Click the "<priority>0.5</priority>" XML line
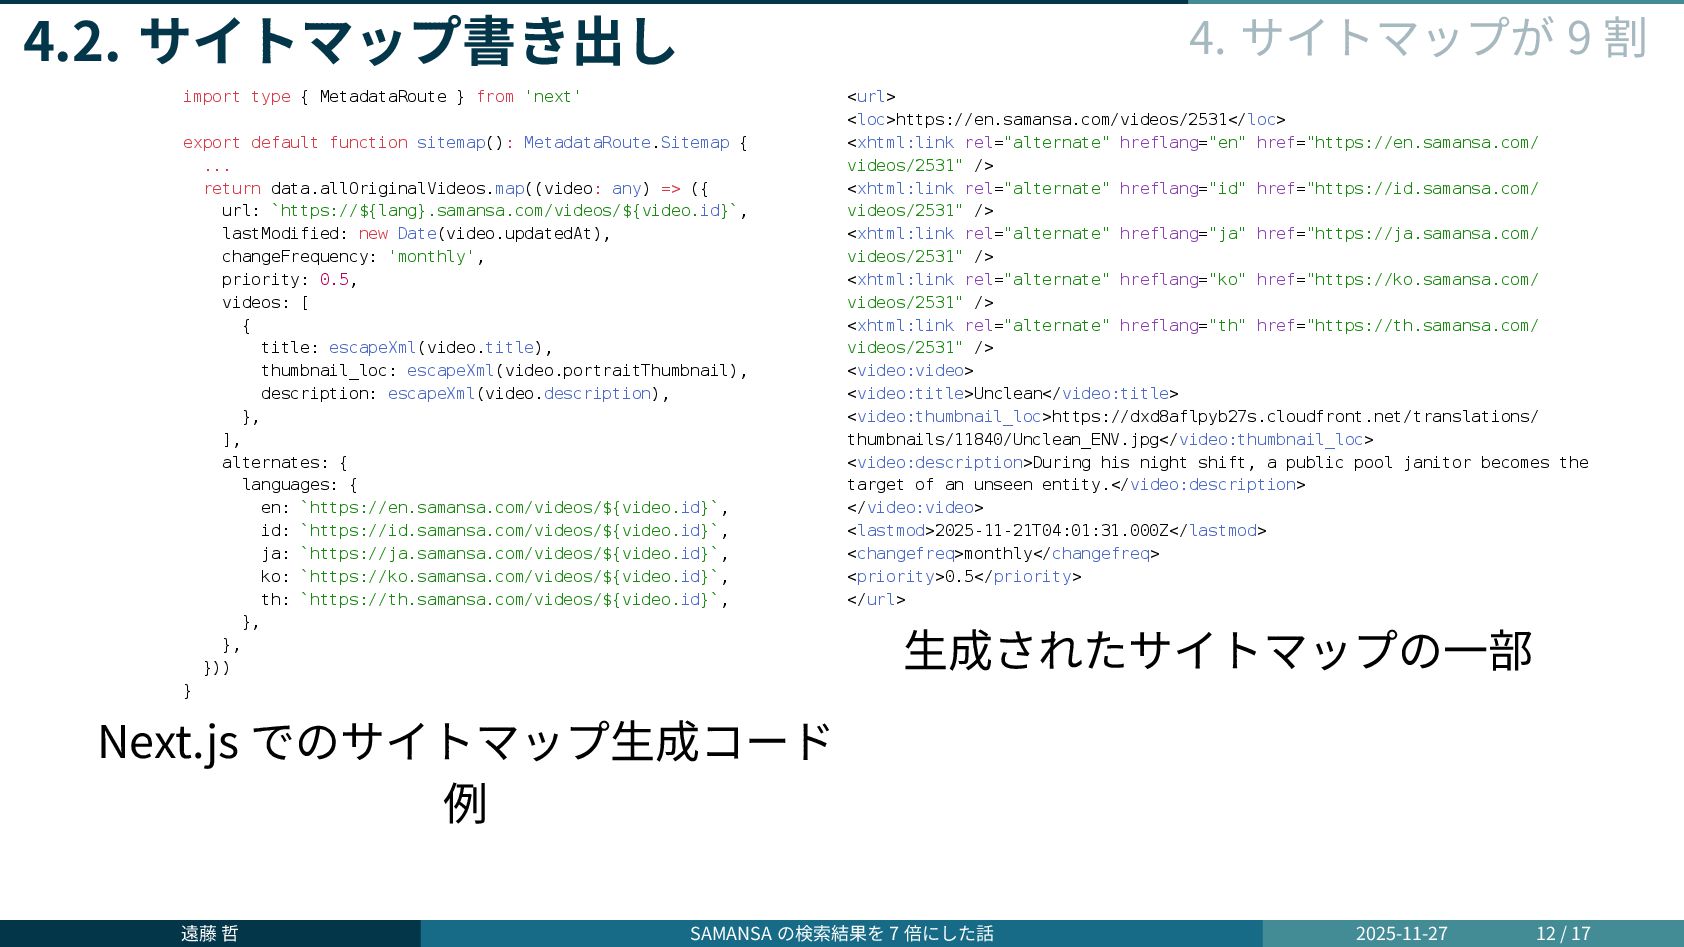The width and height of the screenshot is (1684, 947). coord(964,576)
